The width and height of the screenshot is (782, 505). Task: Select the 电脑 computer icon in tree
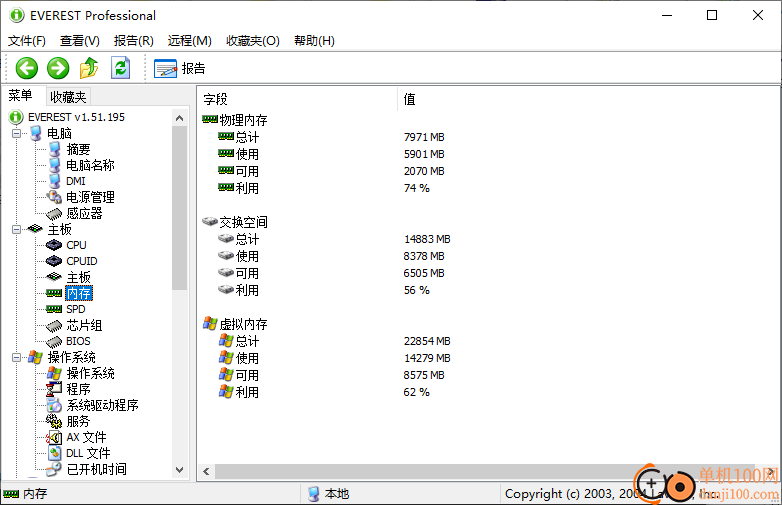tap(36, 133)
